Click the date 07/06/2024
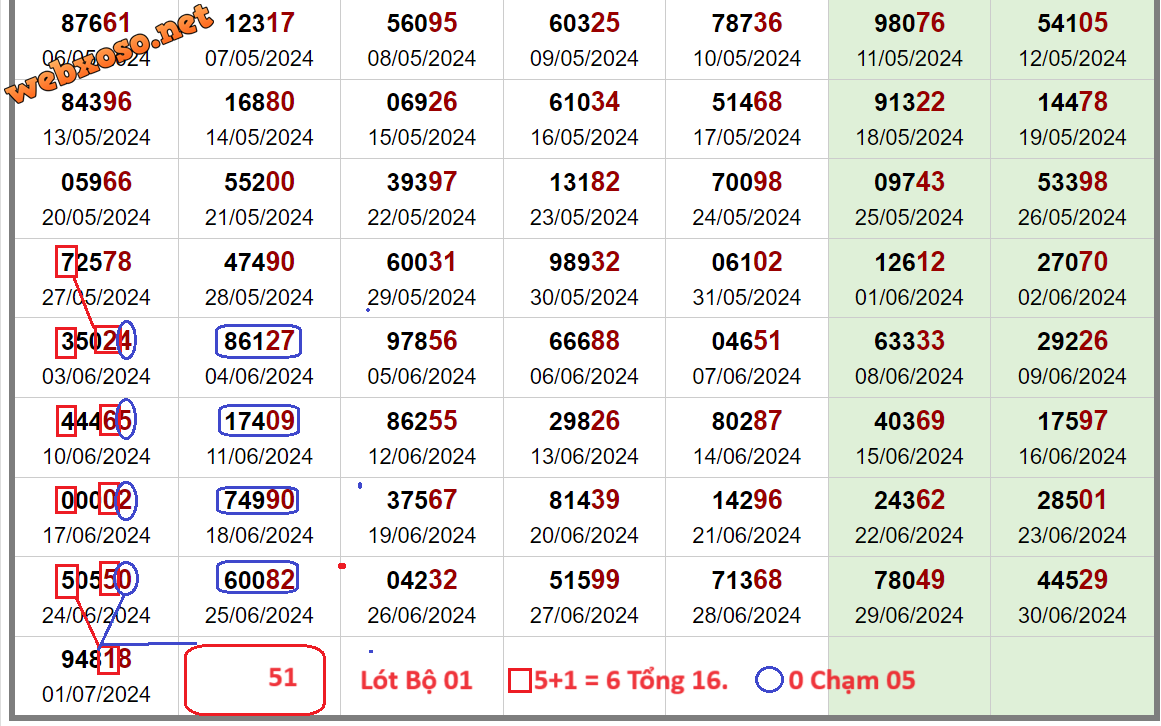1161x726 pixels. click(747, 377)
